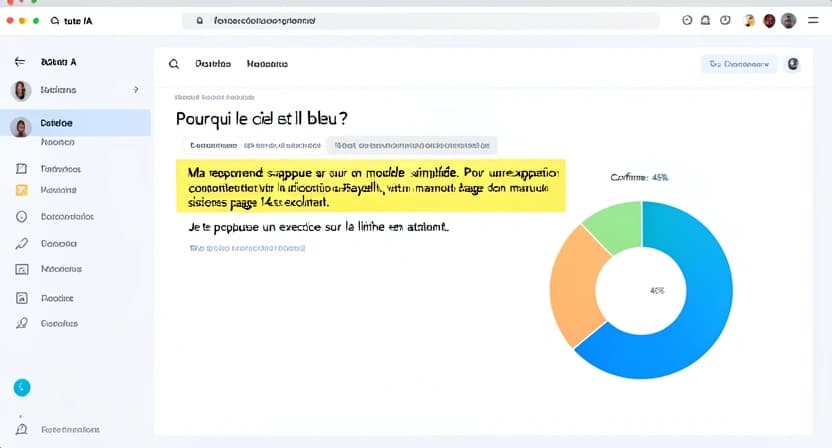Click the clock icon at the left of the browser's right-side icons
832x448 pixels.
(687, 21)
